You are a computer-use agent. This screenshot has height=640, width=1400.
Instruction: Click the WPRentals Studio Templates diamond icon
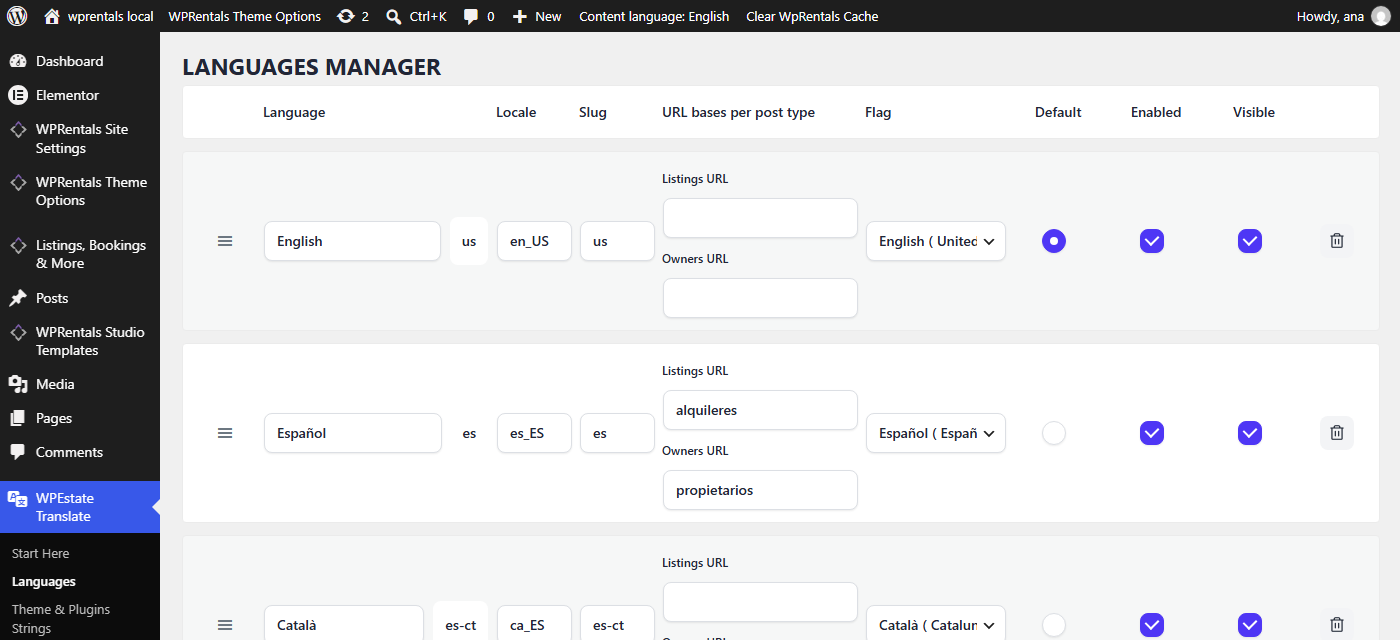18,332
